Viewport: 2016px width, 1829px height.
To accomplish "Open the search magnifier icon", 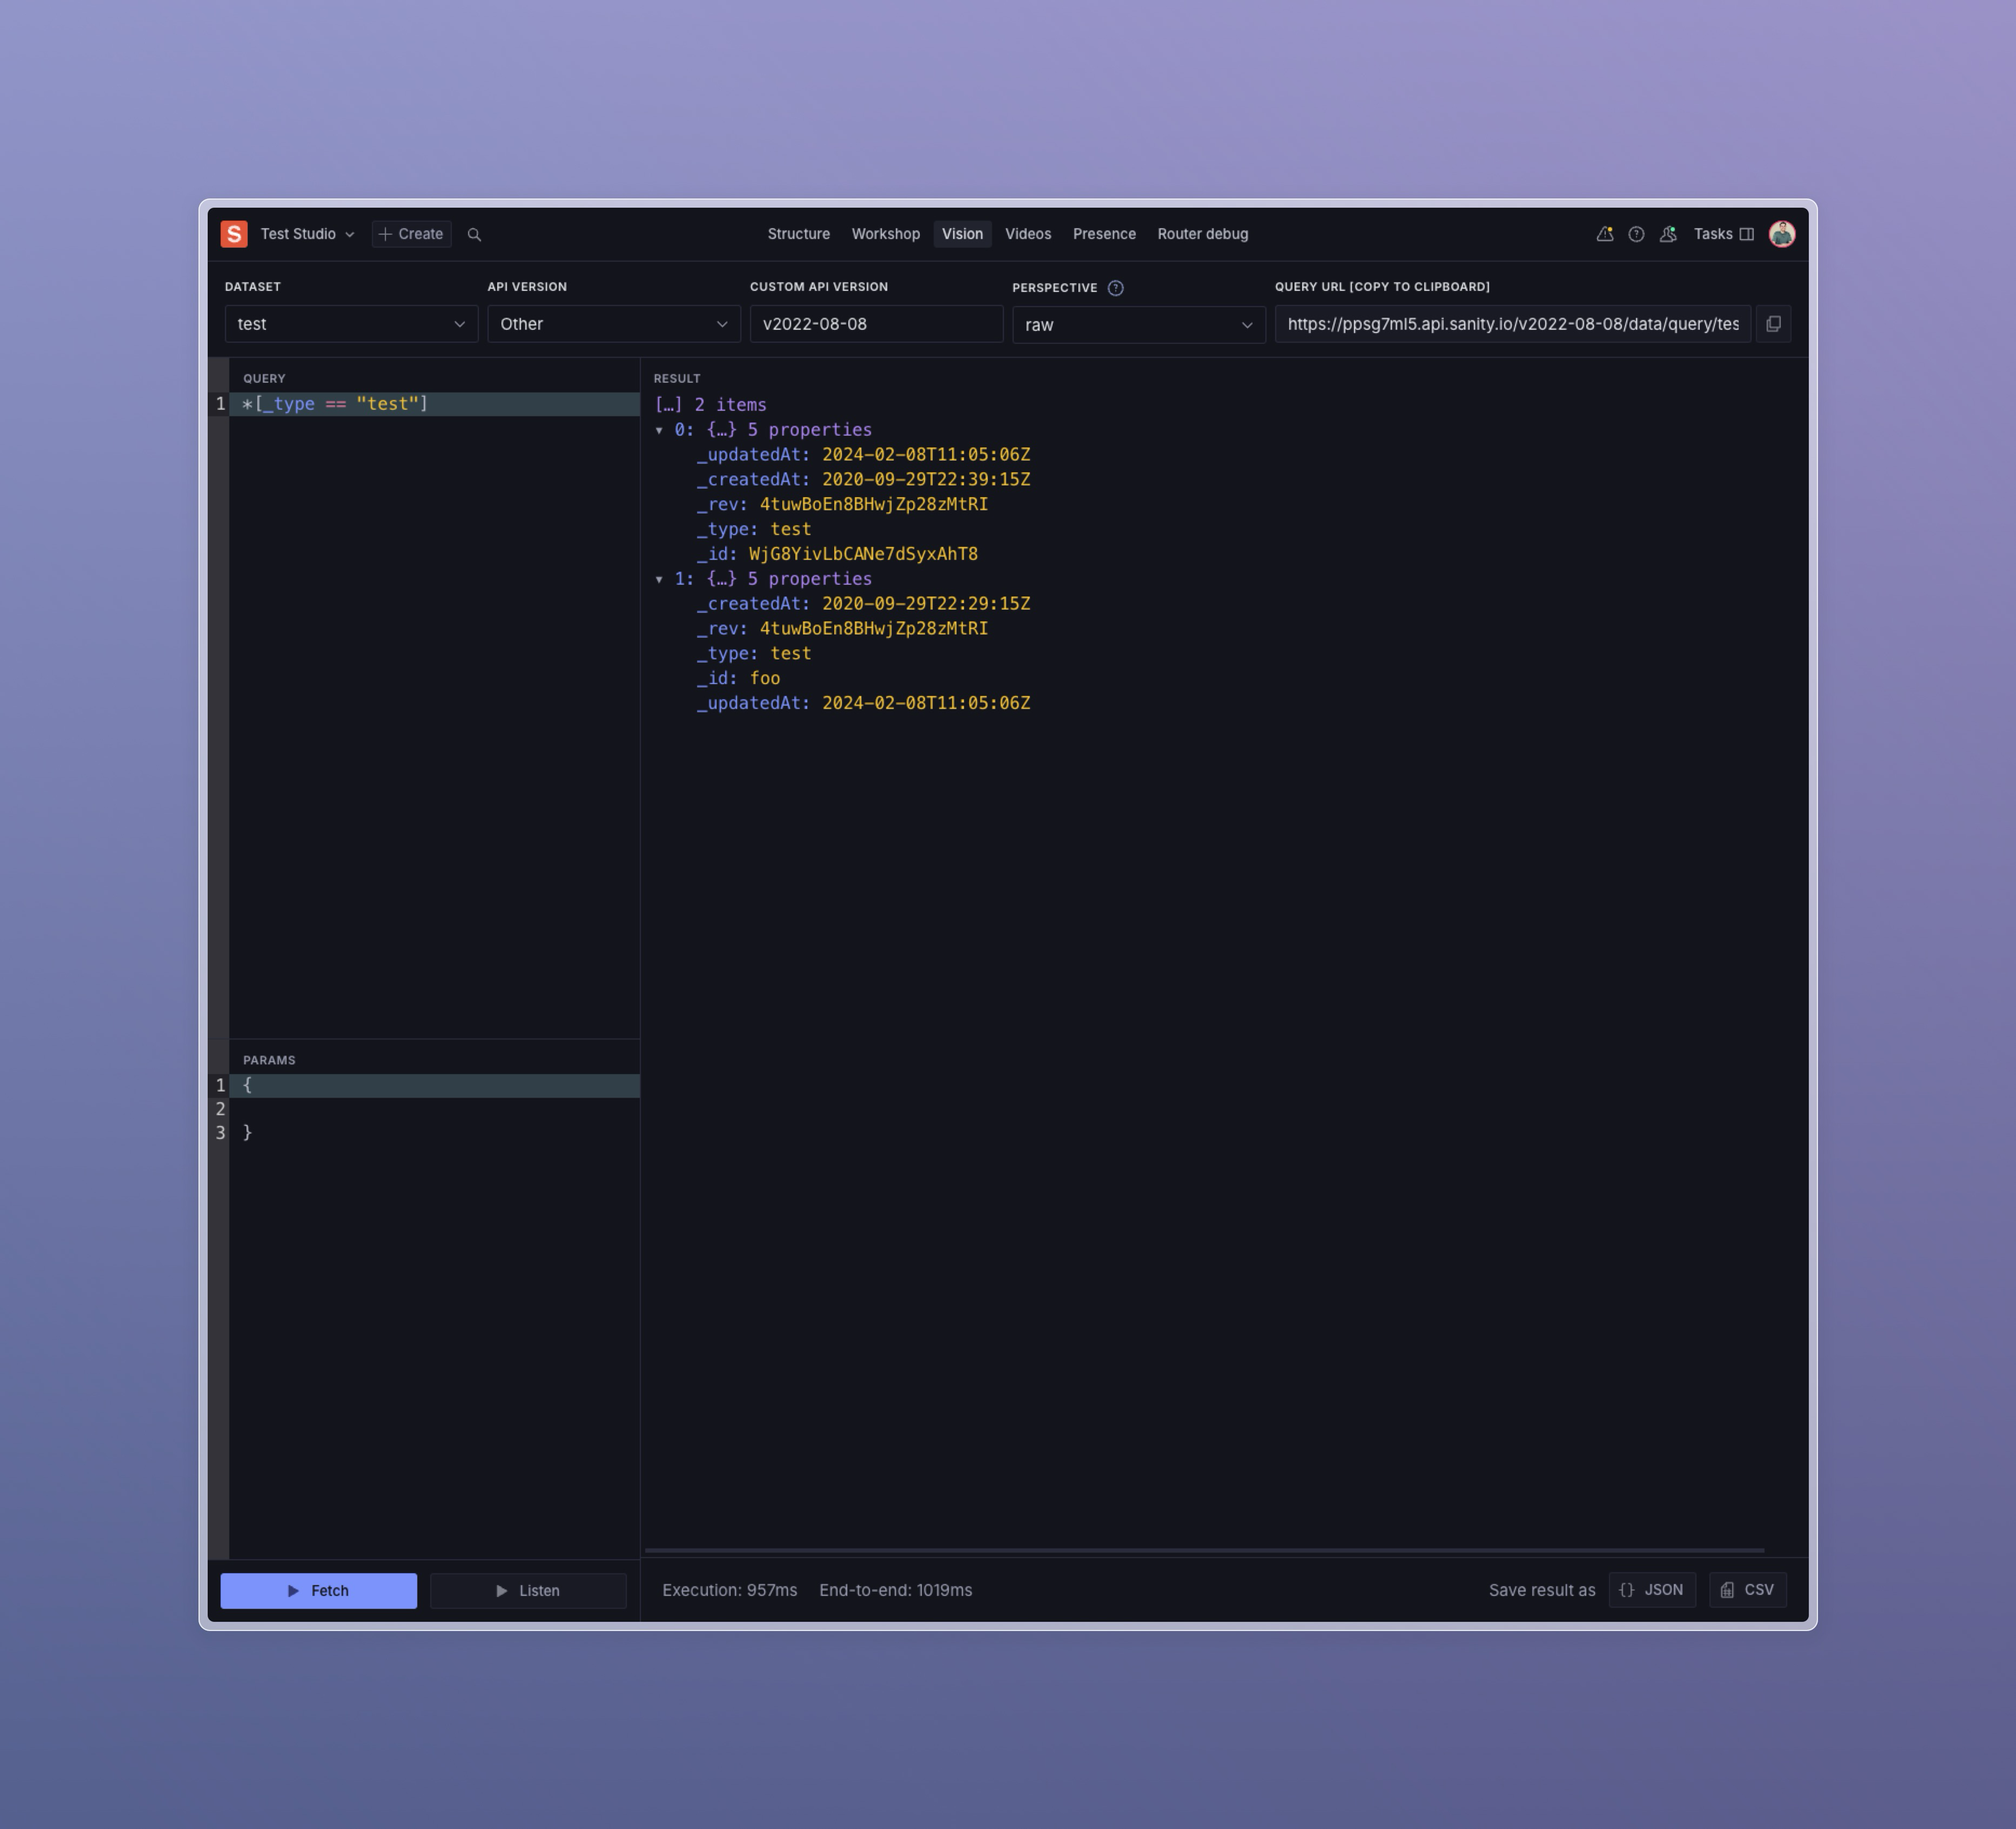I will (474, 235).
